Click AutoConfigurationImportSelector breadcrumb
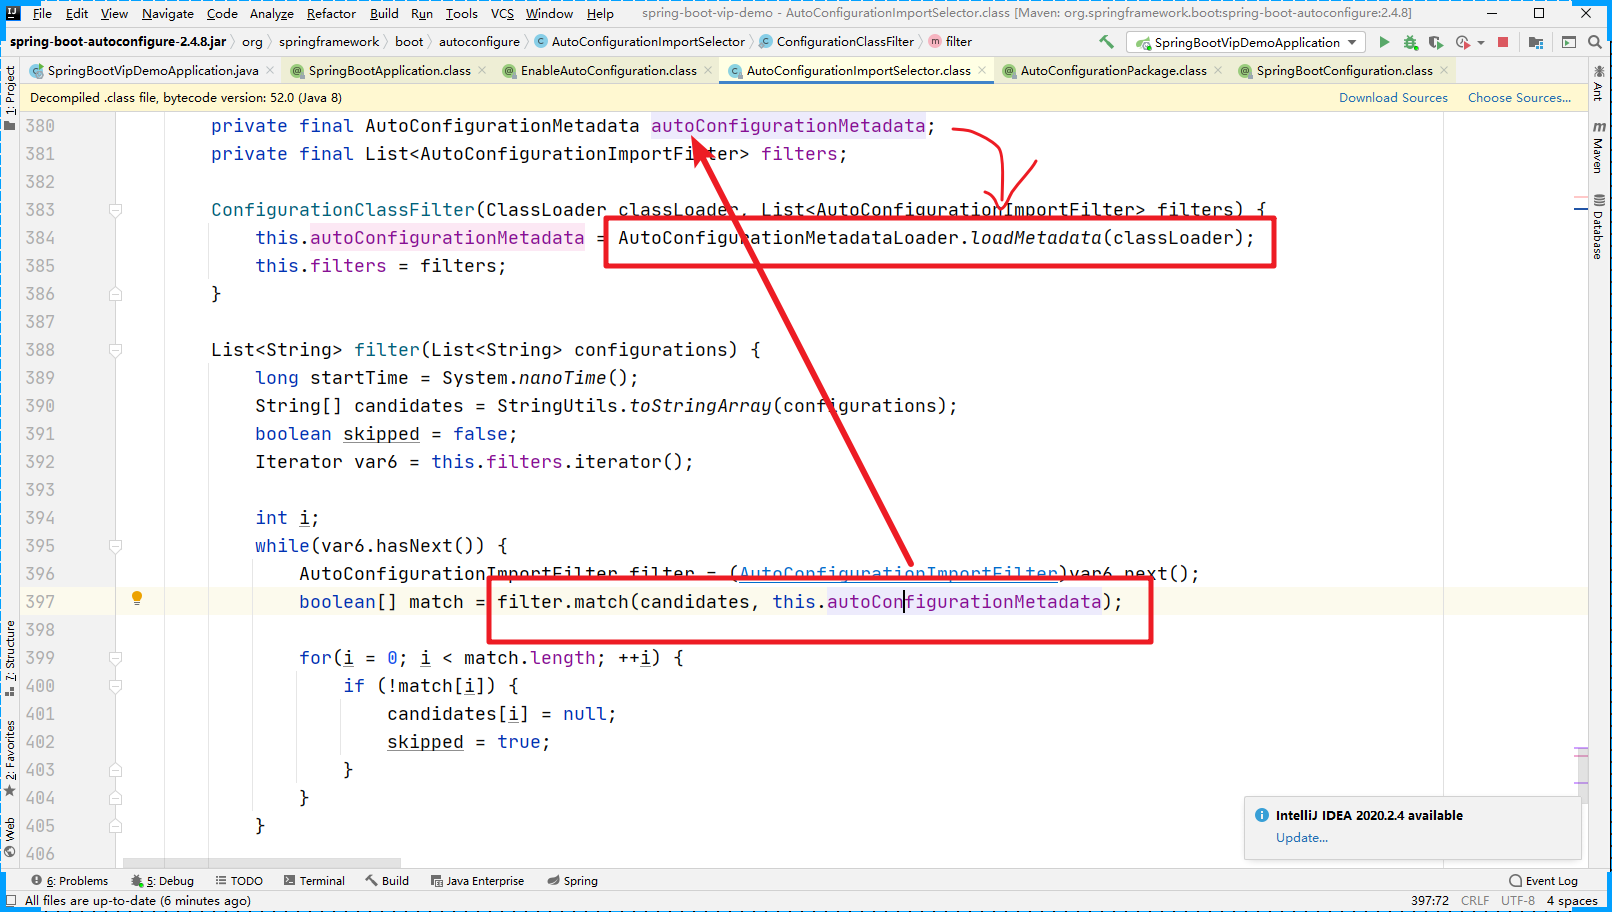Screen dimensions: 1612x912 [x=640, y=42]
